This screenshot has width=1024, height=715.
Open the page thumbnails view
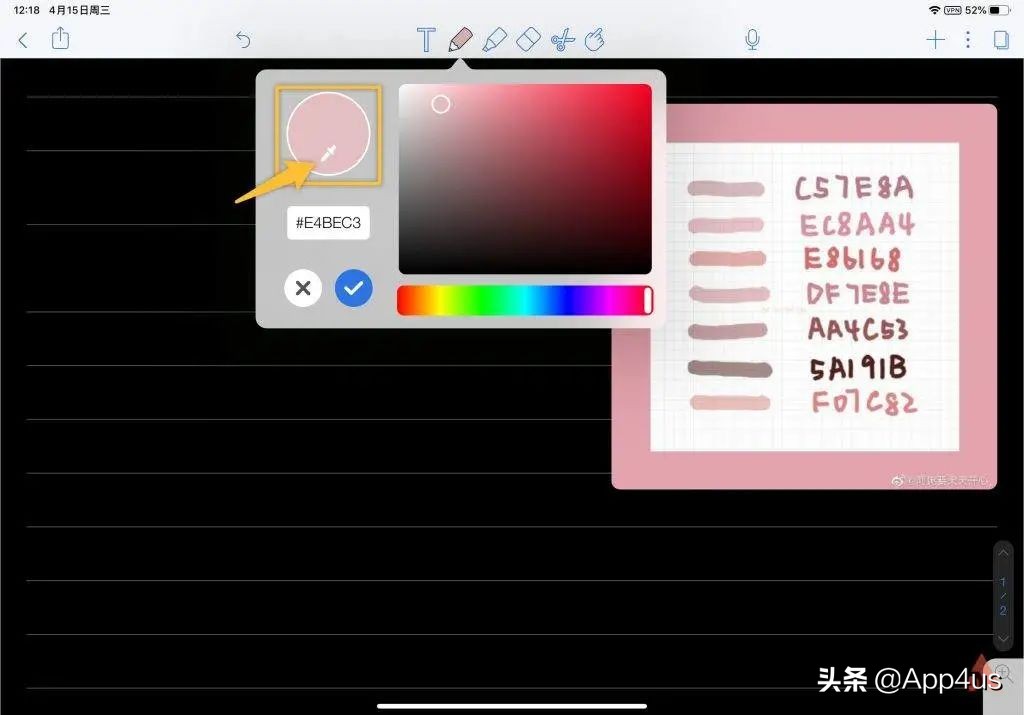(1003, 39)
